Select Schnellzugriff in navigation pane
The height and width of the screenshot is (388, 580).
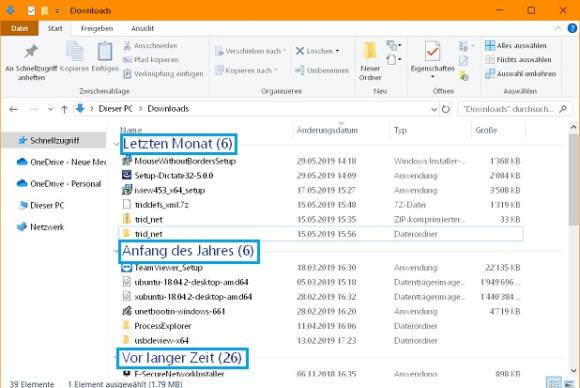point(54,141)
